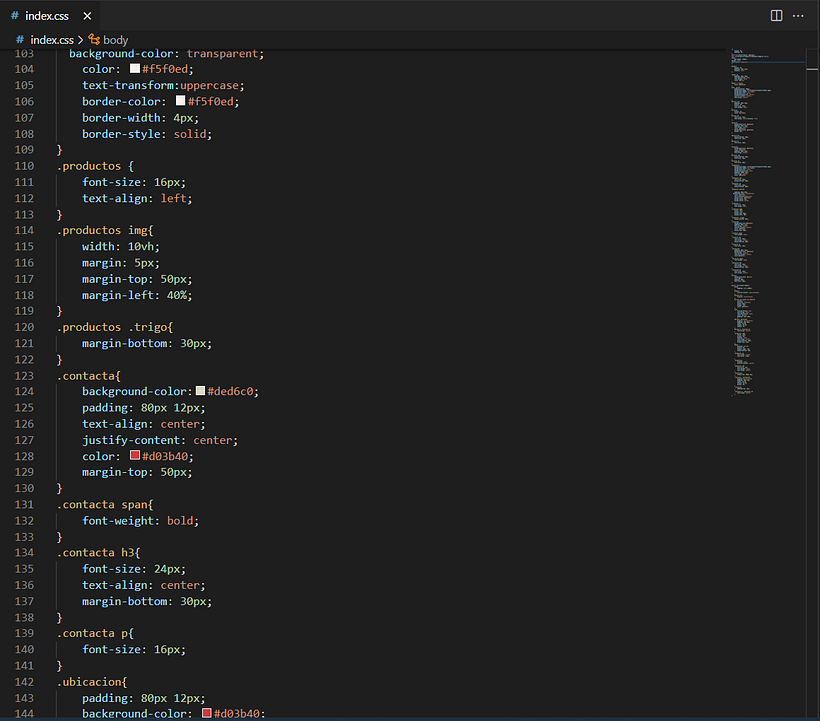Click the ".productos img{" selector line
Screen dimensions: 820x721
(x=105, y=230)
